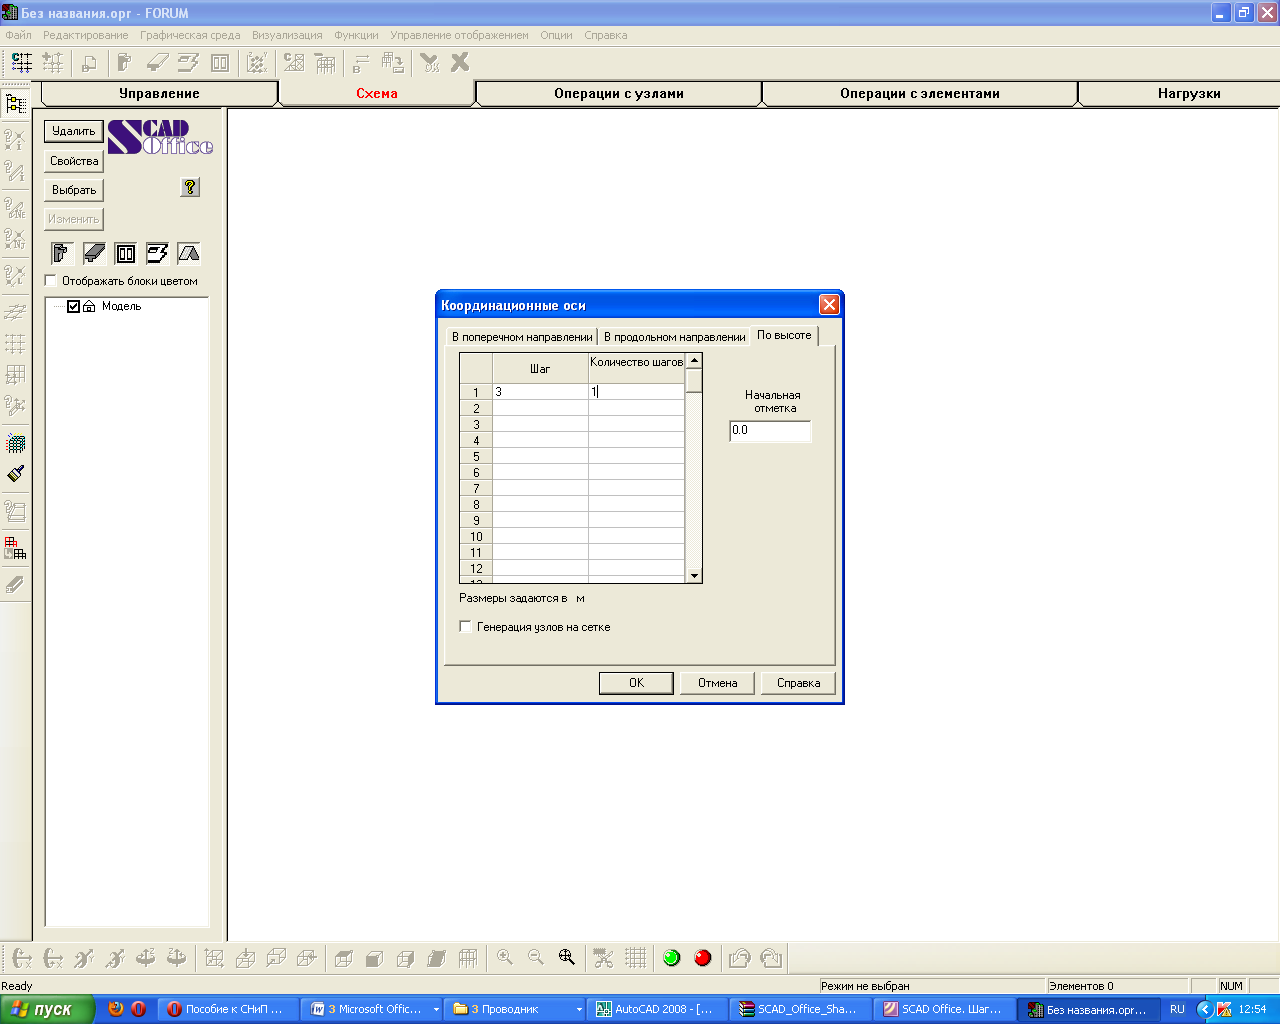Click the RU language indicator in tray
The width and height of the screenshot is (1280, 1024).
(x=1177, y=1010)
